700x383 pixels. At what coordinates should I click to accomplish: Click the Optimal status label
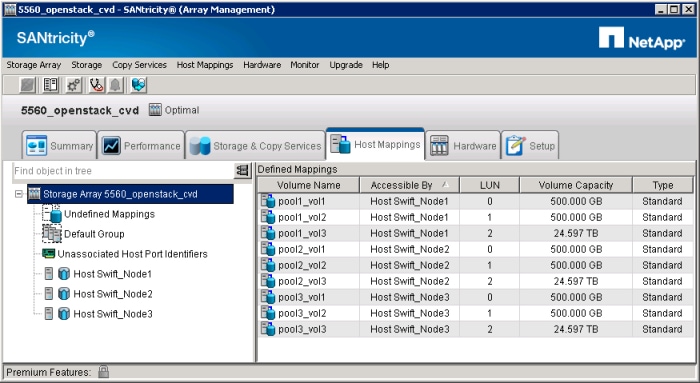pyautogui.click(x=182, y=110)
